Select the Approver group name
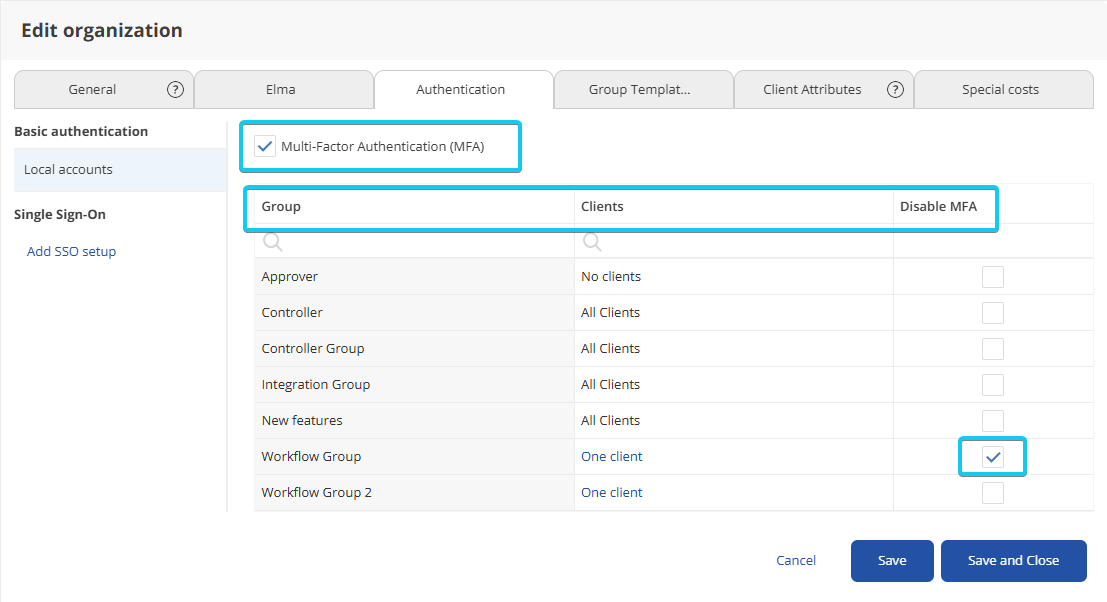 click(x=289, y=277)
